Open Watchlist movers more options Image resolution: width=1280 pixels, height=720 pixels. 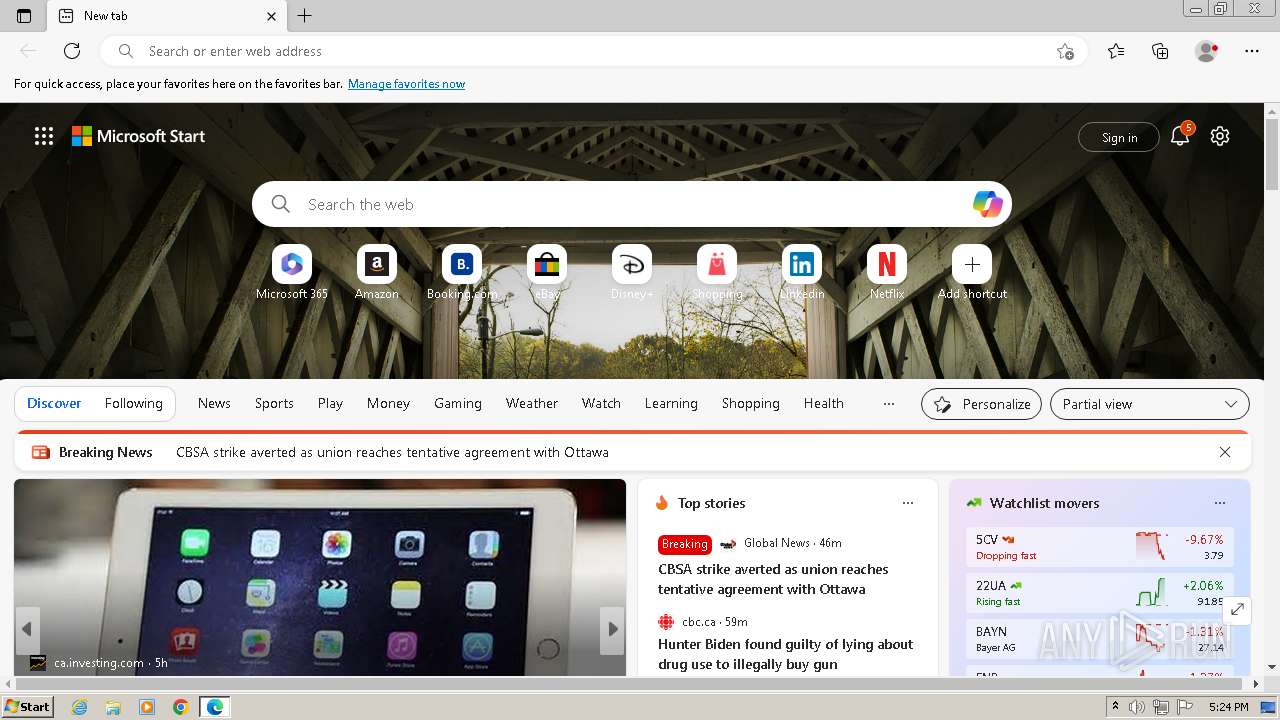[x=1220, y=503]
